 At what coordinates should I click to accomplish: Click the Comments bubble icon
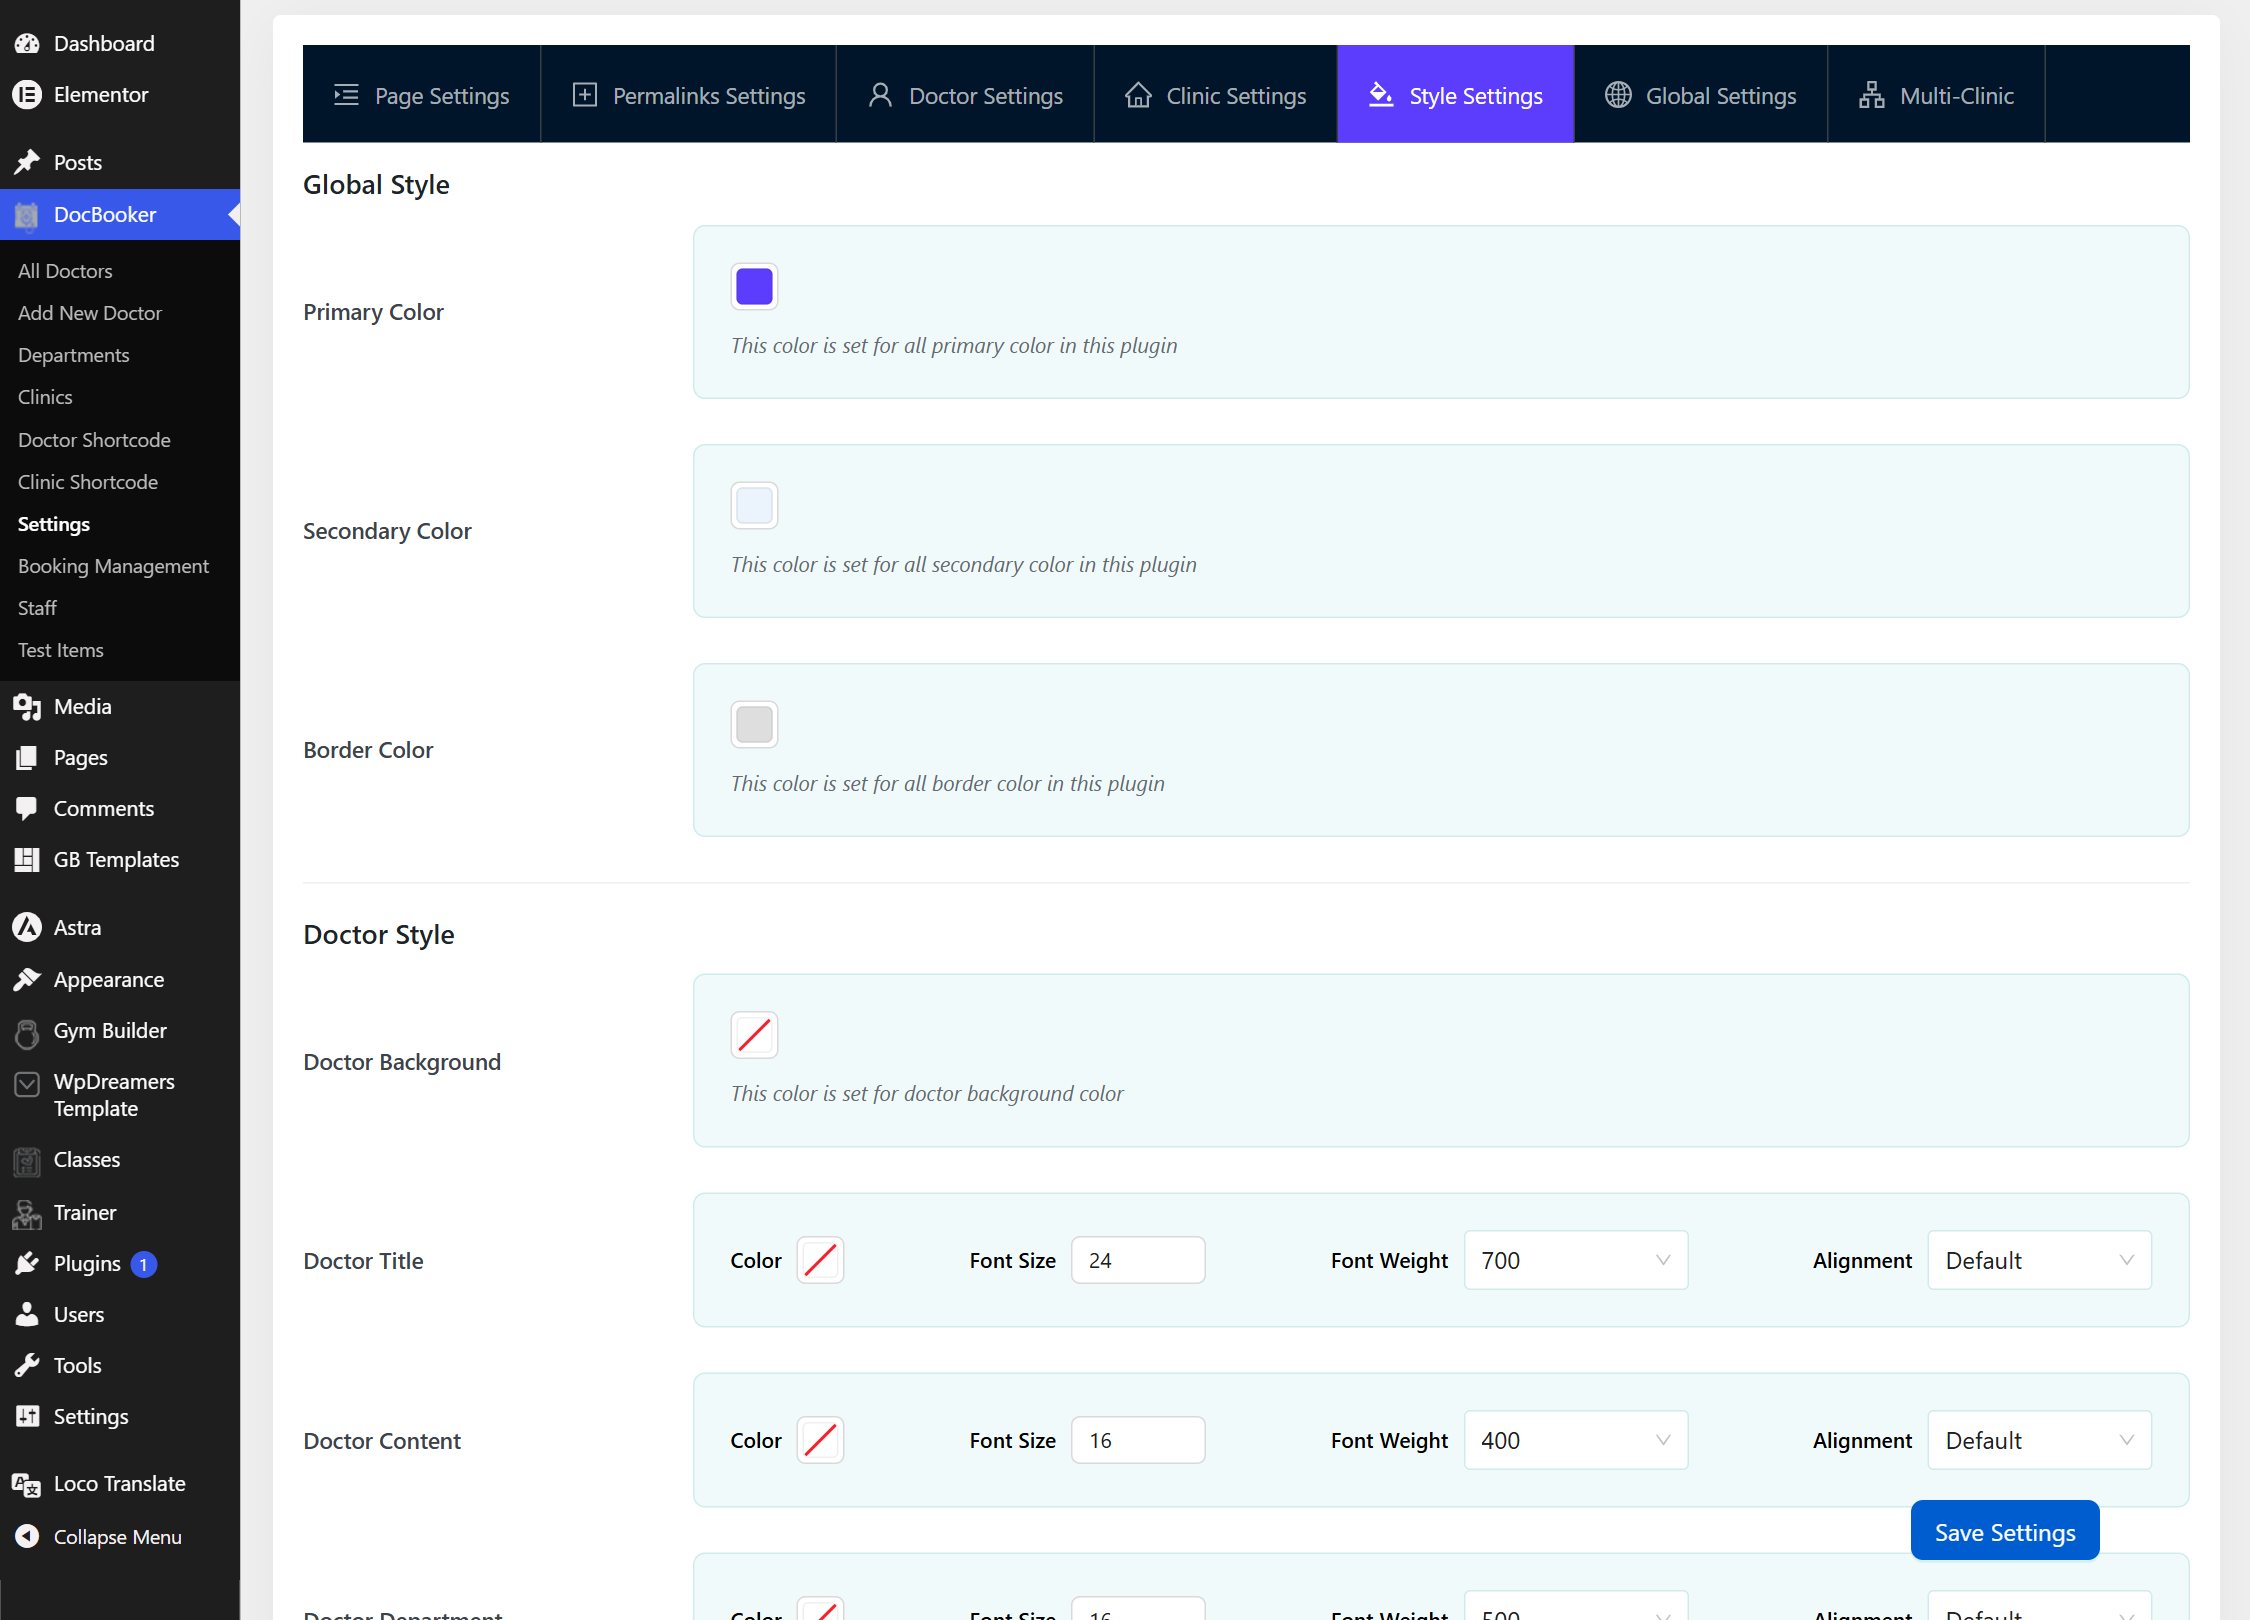27,808
